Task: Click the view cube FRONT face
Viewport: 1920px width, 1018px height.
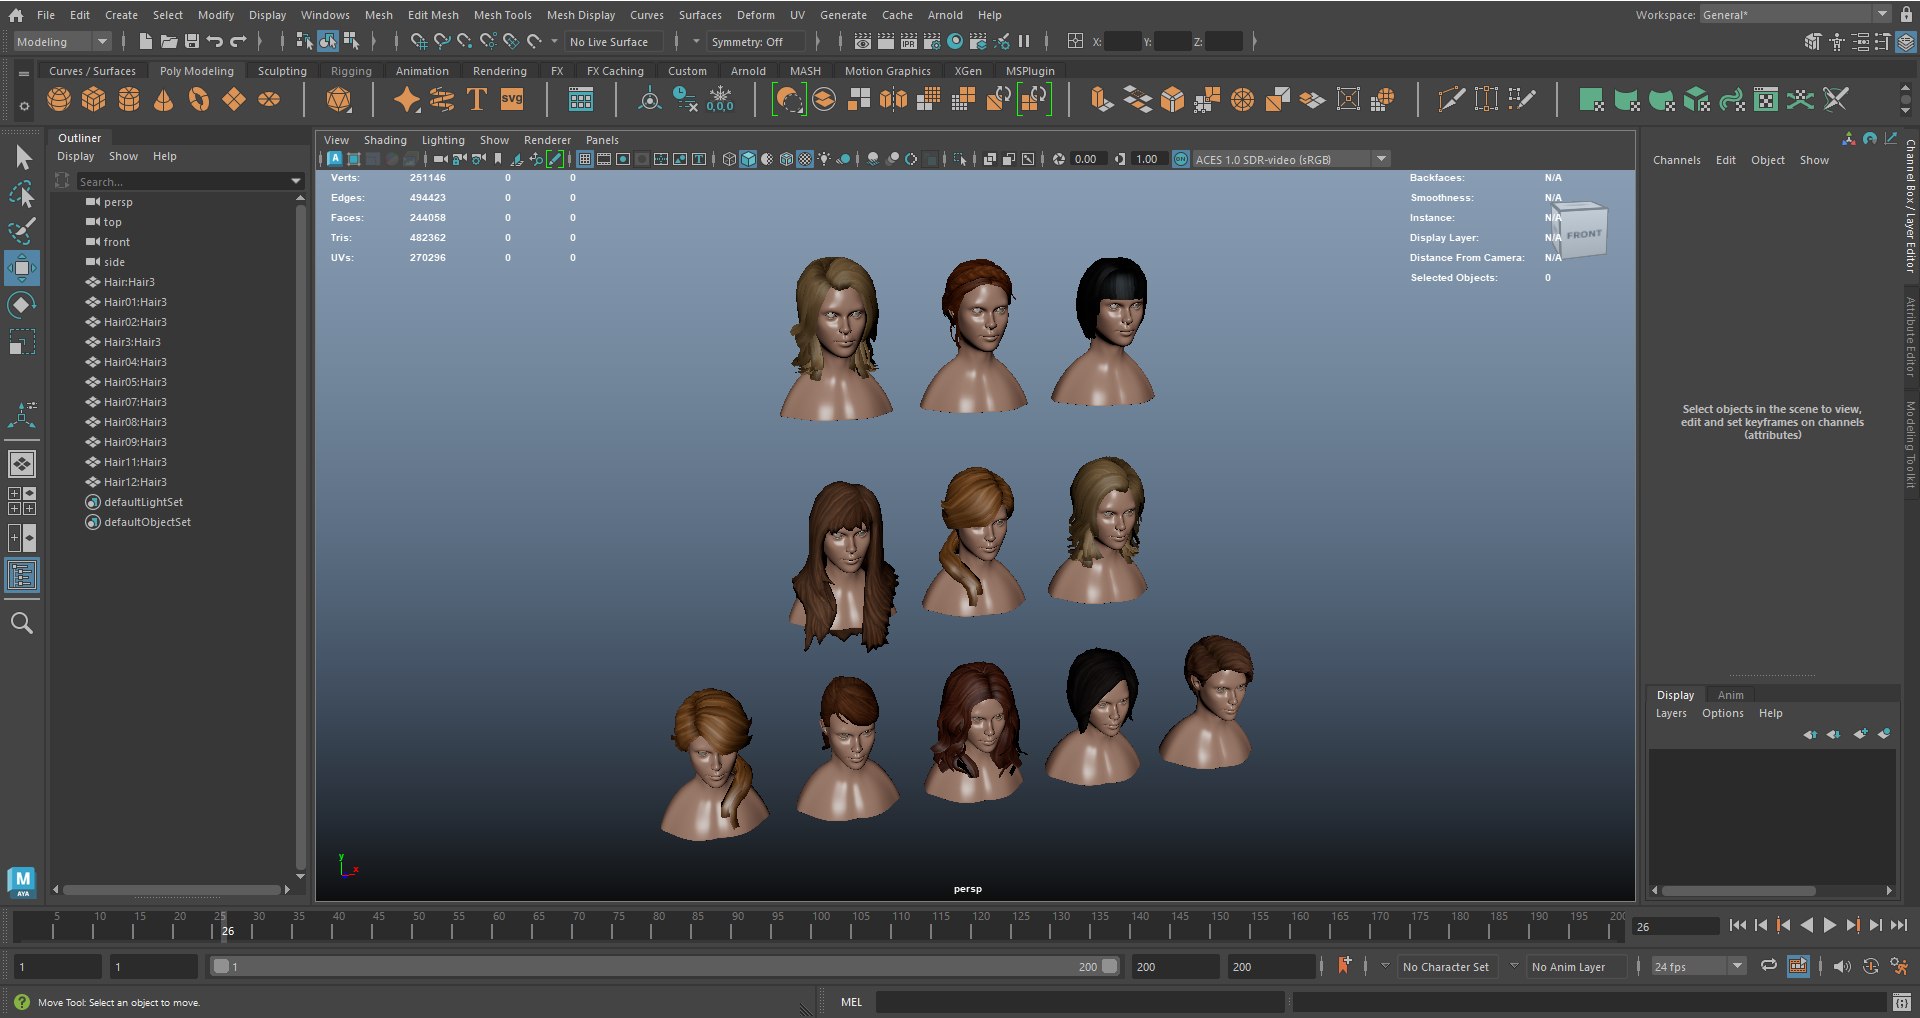Action: [x=1584, y=235]
